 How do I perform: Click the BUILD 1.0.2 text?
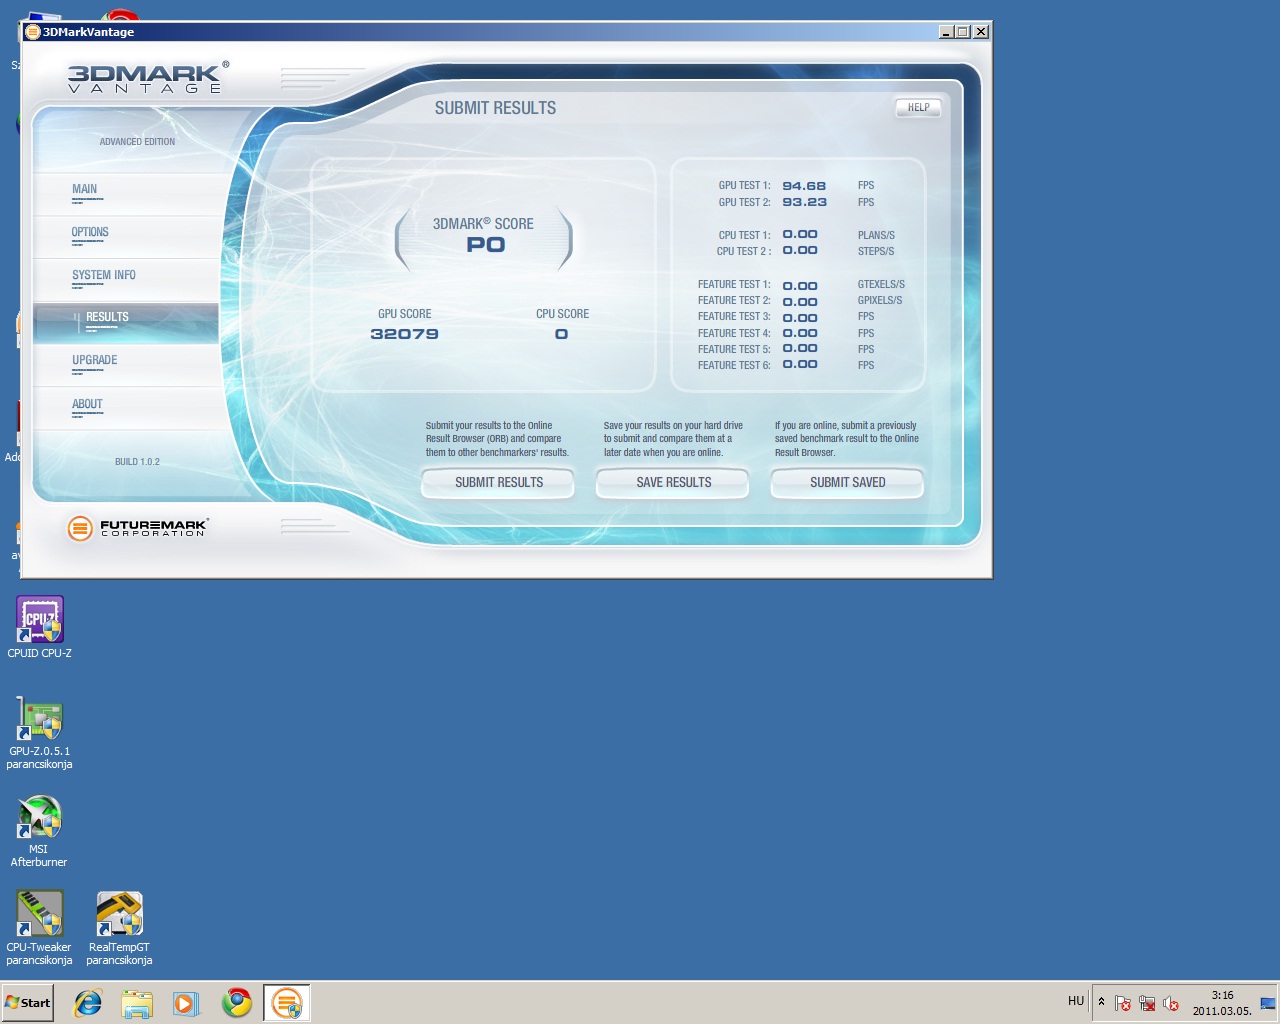pyautogui.click(x=137, y=462)
